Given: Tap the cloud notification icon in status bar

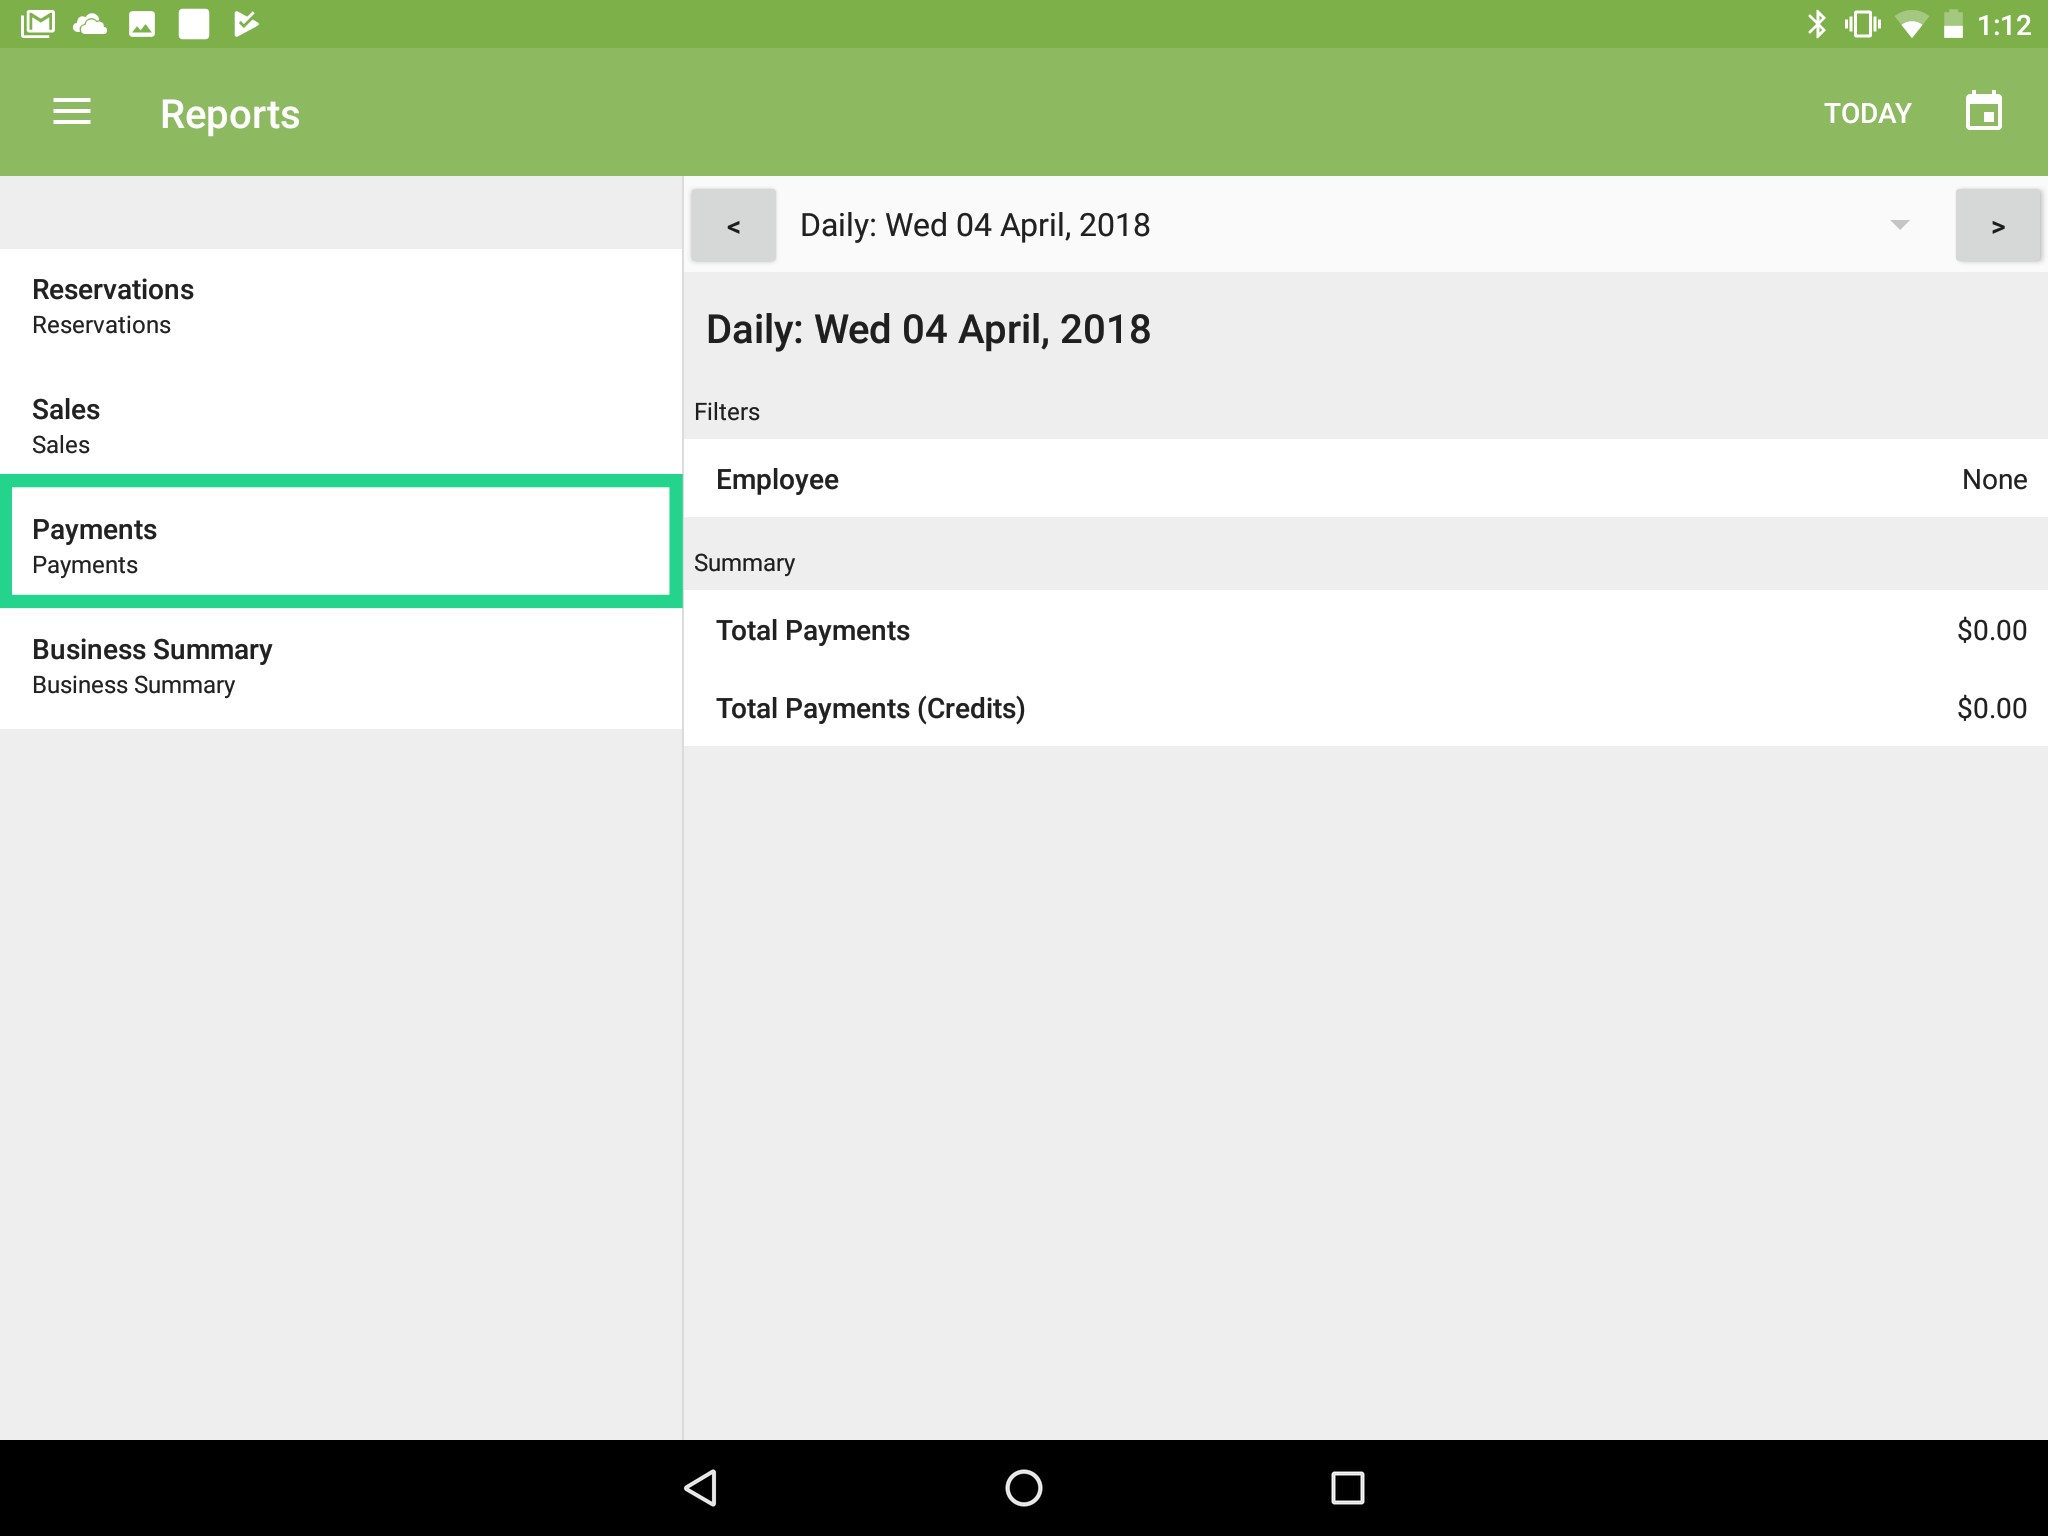Looking at the screenshot, I should click(x=90, y=24).
